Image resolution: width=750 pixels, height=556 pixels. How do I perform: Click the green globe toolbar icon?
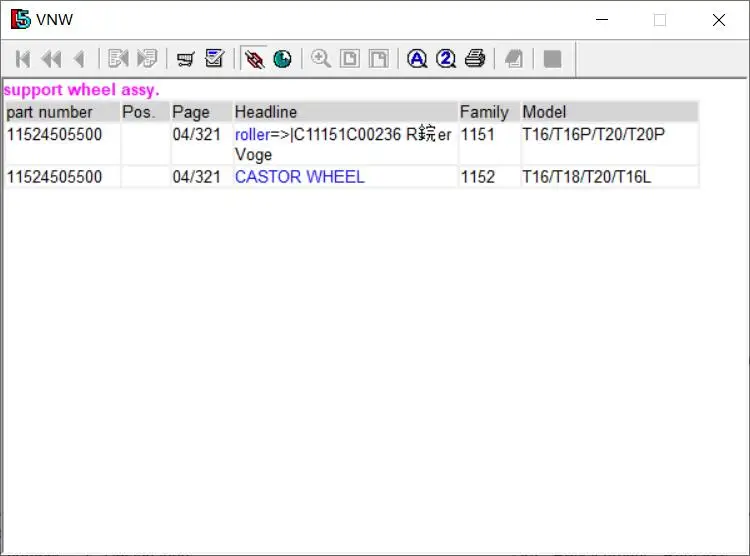(x=283, y=59)
